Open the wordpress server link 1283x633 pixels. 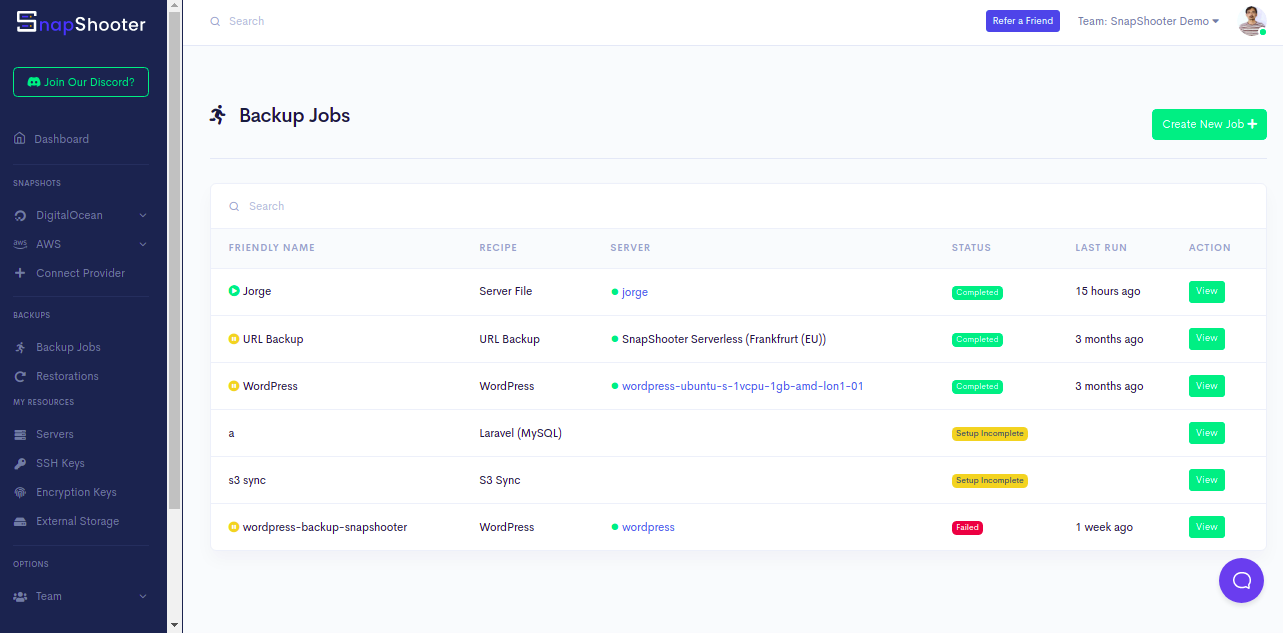tap(648, 527)
